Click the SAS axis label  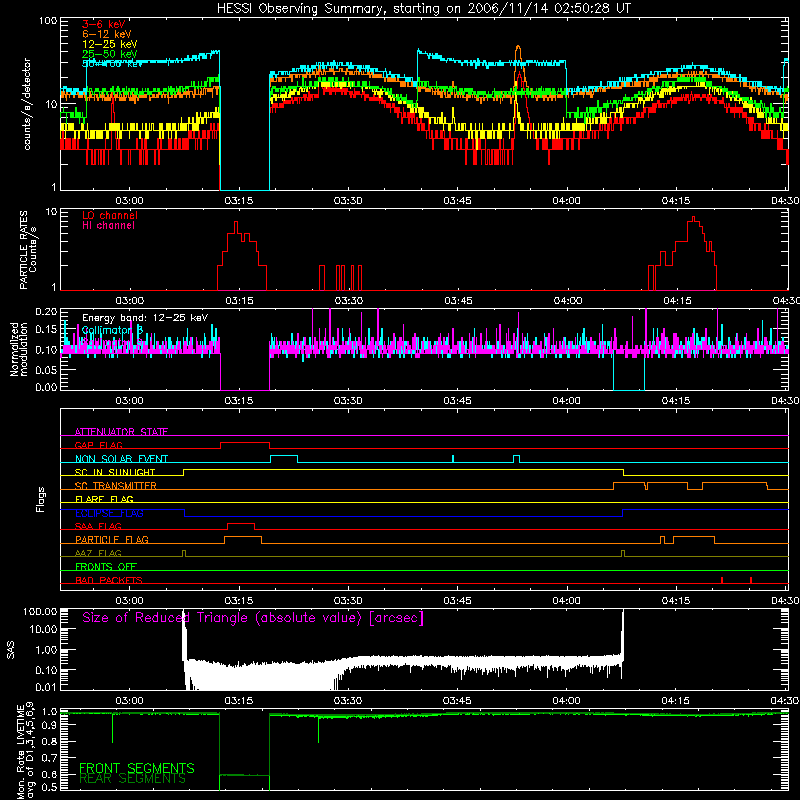[11, 650]
